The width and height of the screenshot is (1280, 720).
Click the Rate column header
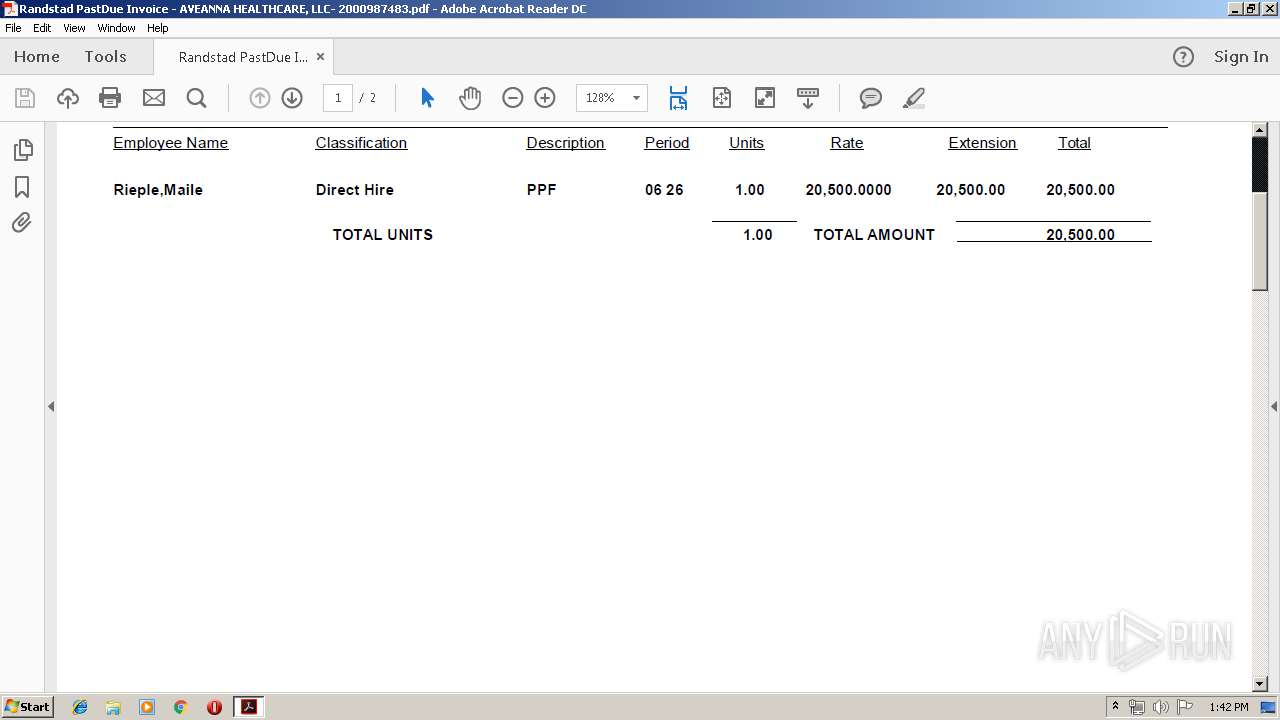click(846, 143)
